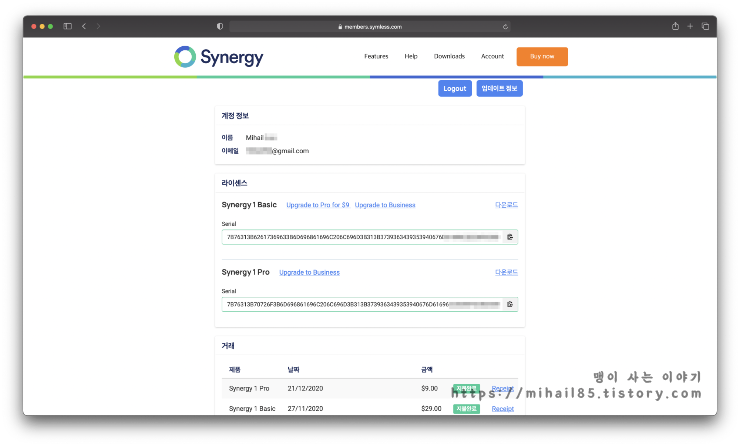Click the Synergy 1 Basic license title

249,205
